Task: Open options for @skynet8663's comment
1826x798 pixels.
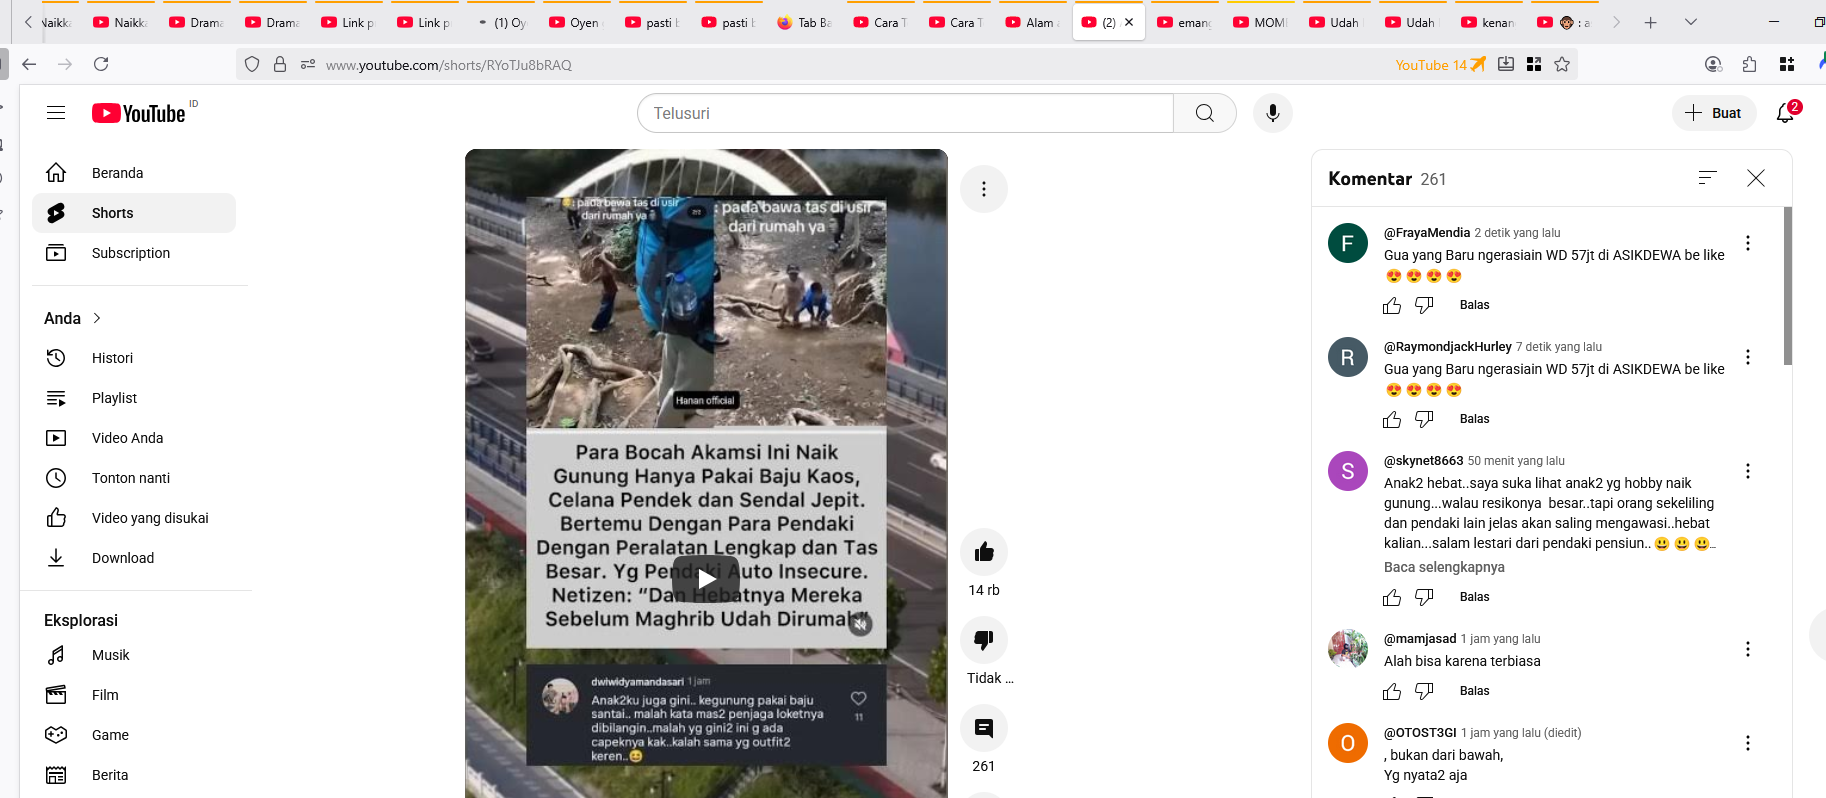Action: 1747,471
